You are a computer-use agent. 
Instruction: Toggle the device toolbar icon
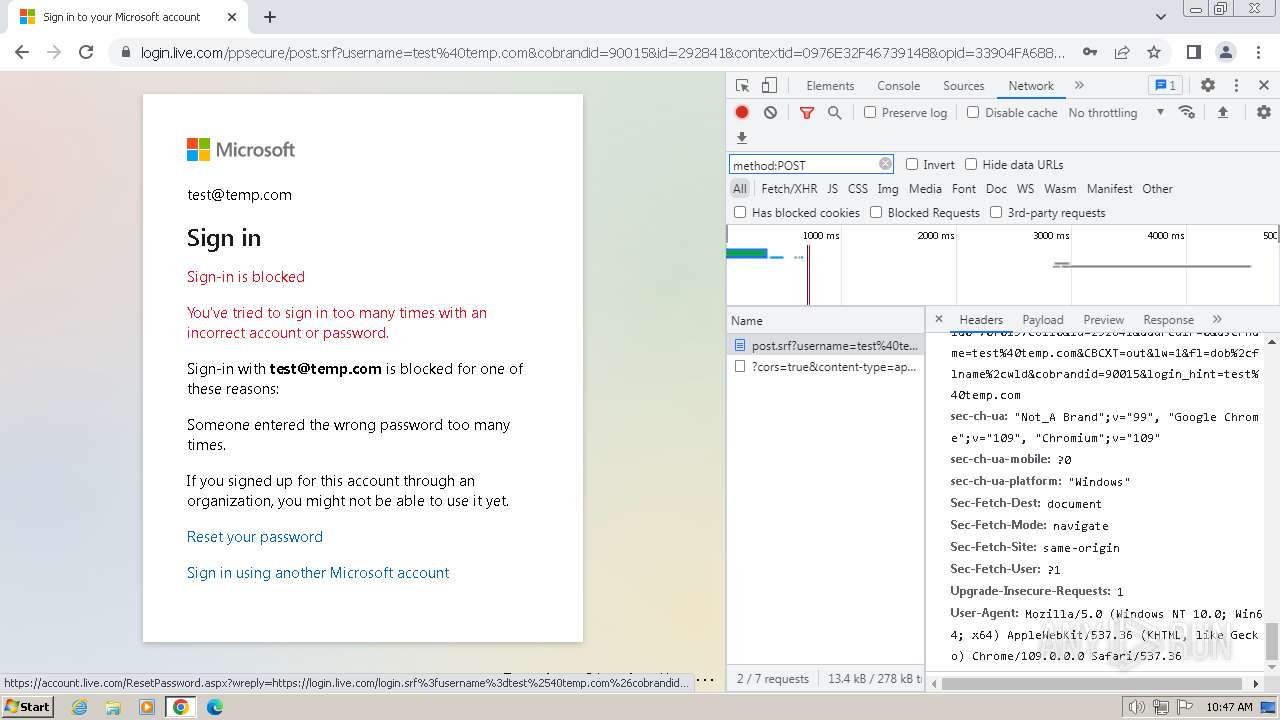769,86
